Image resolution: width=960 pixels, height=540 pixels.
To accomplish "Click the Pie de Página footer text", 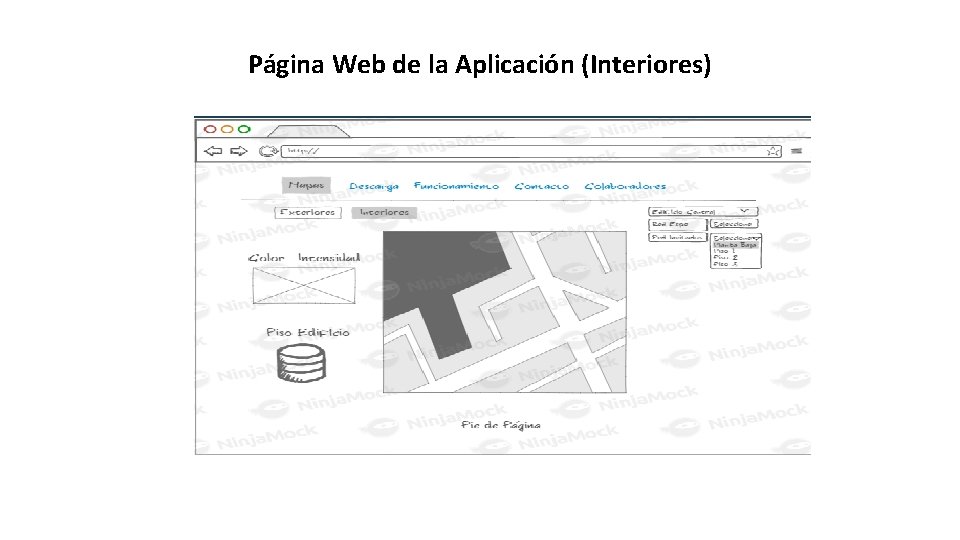I will pos(501,425).
